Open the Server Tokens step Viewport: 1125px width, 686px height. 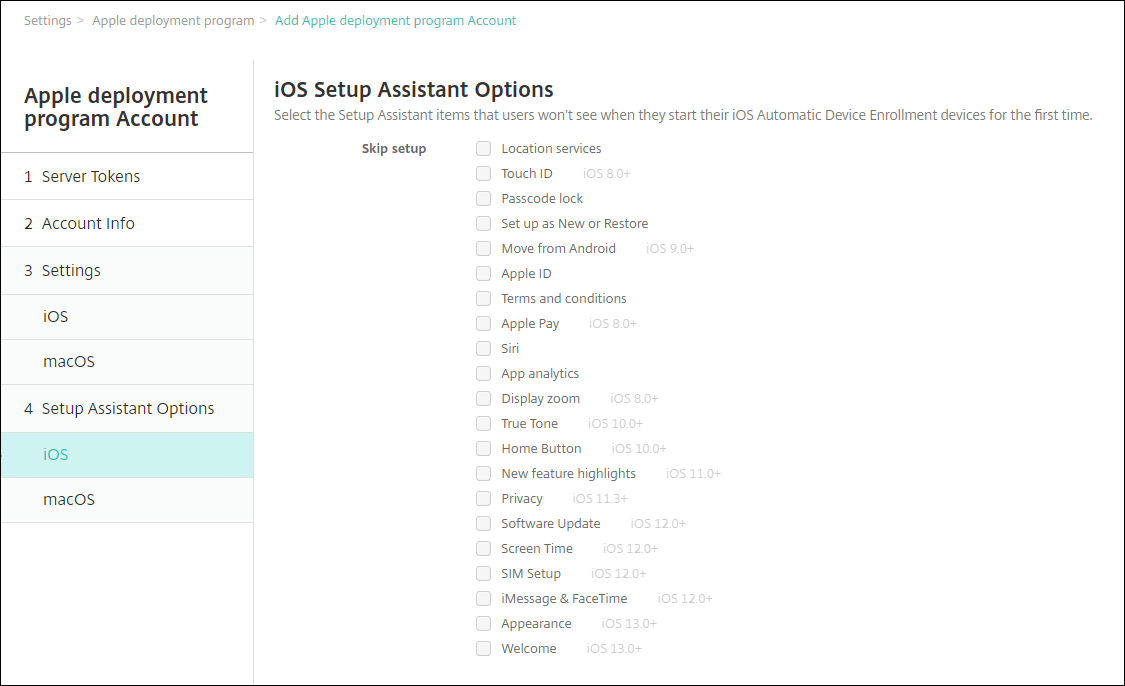click(91, 177)
